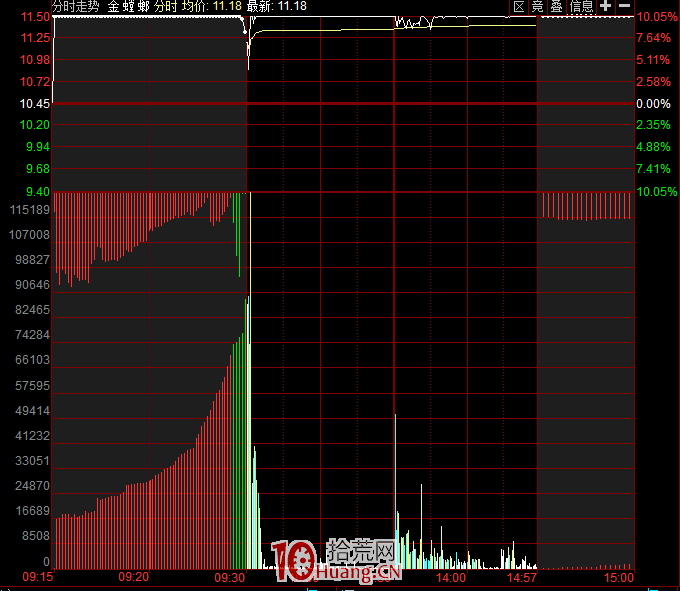Select the 14:00 time axis marker
Image resolution: width=680 pixels, height=591 pixels.
pos(450,578)
